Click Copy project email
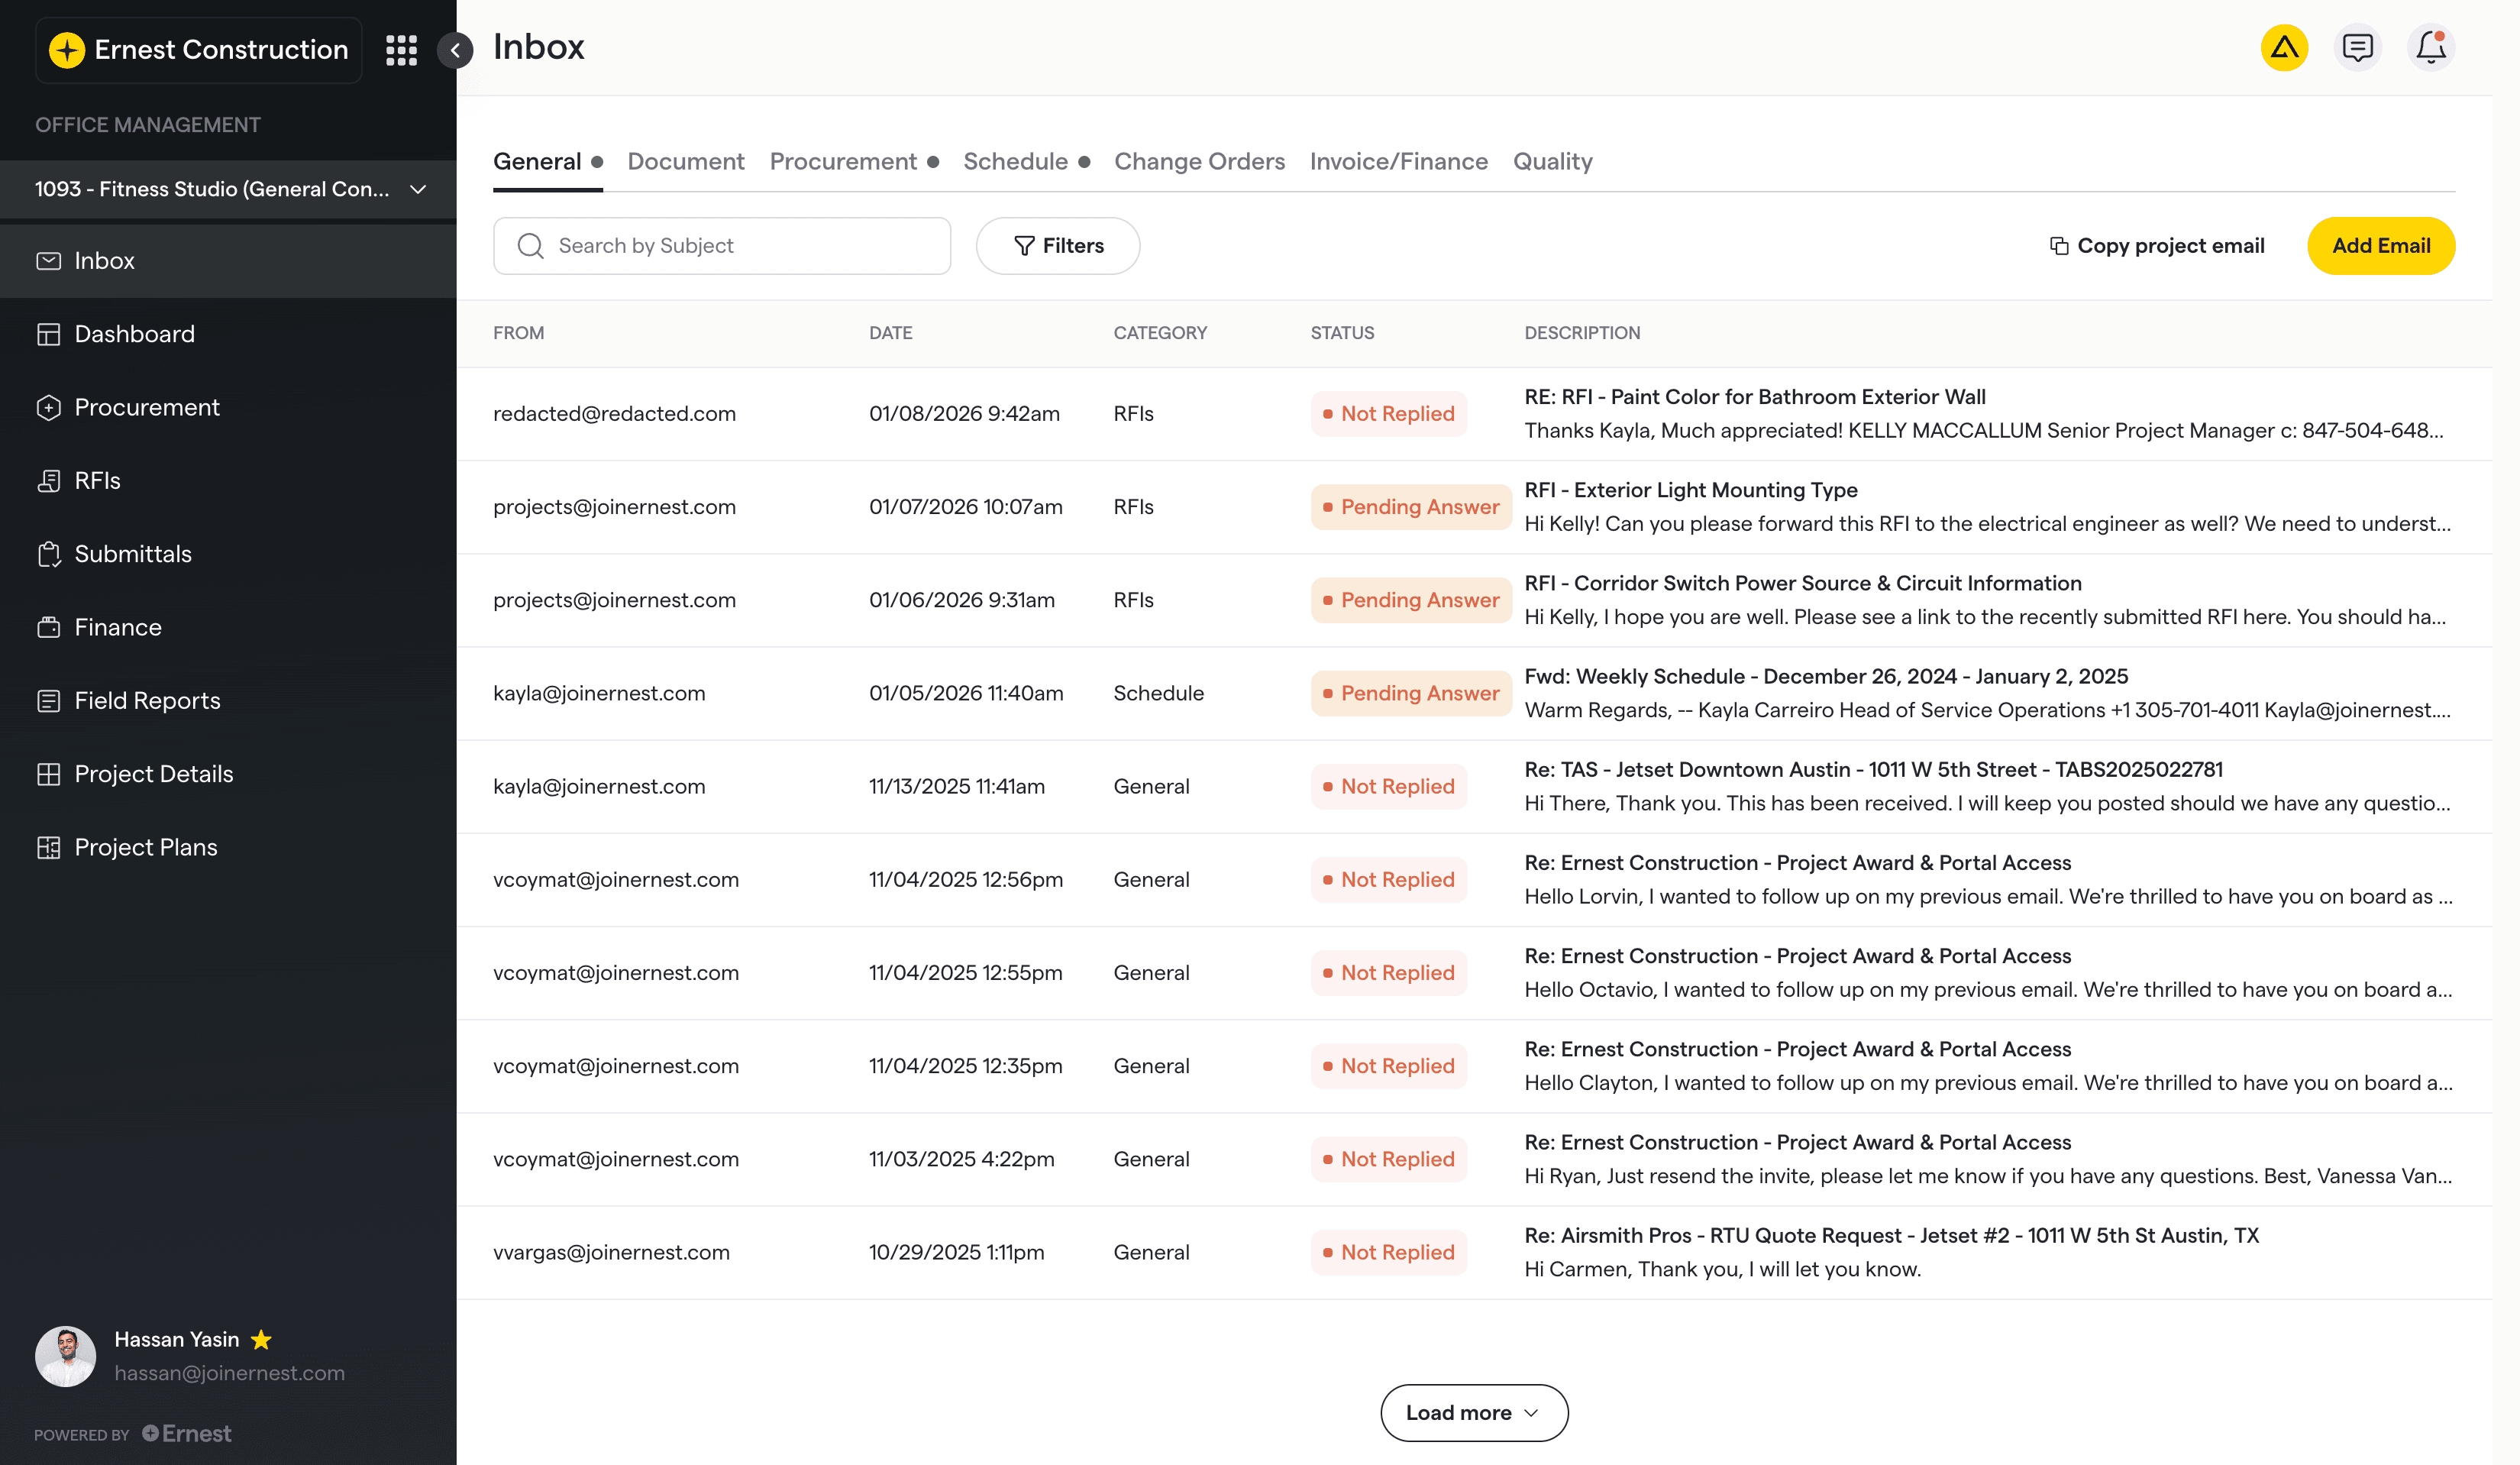 [x=2158, y=245]
